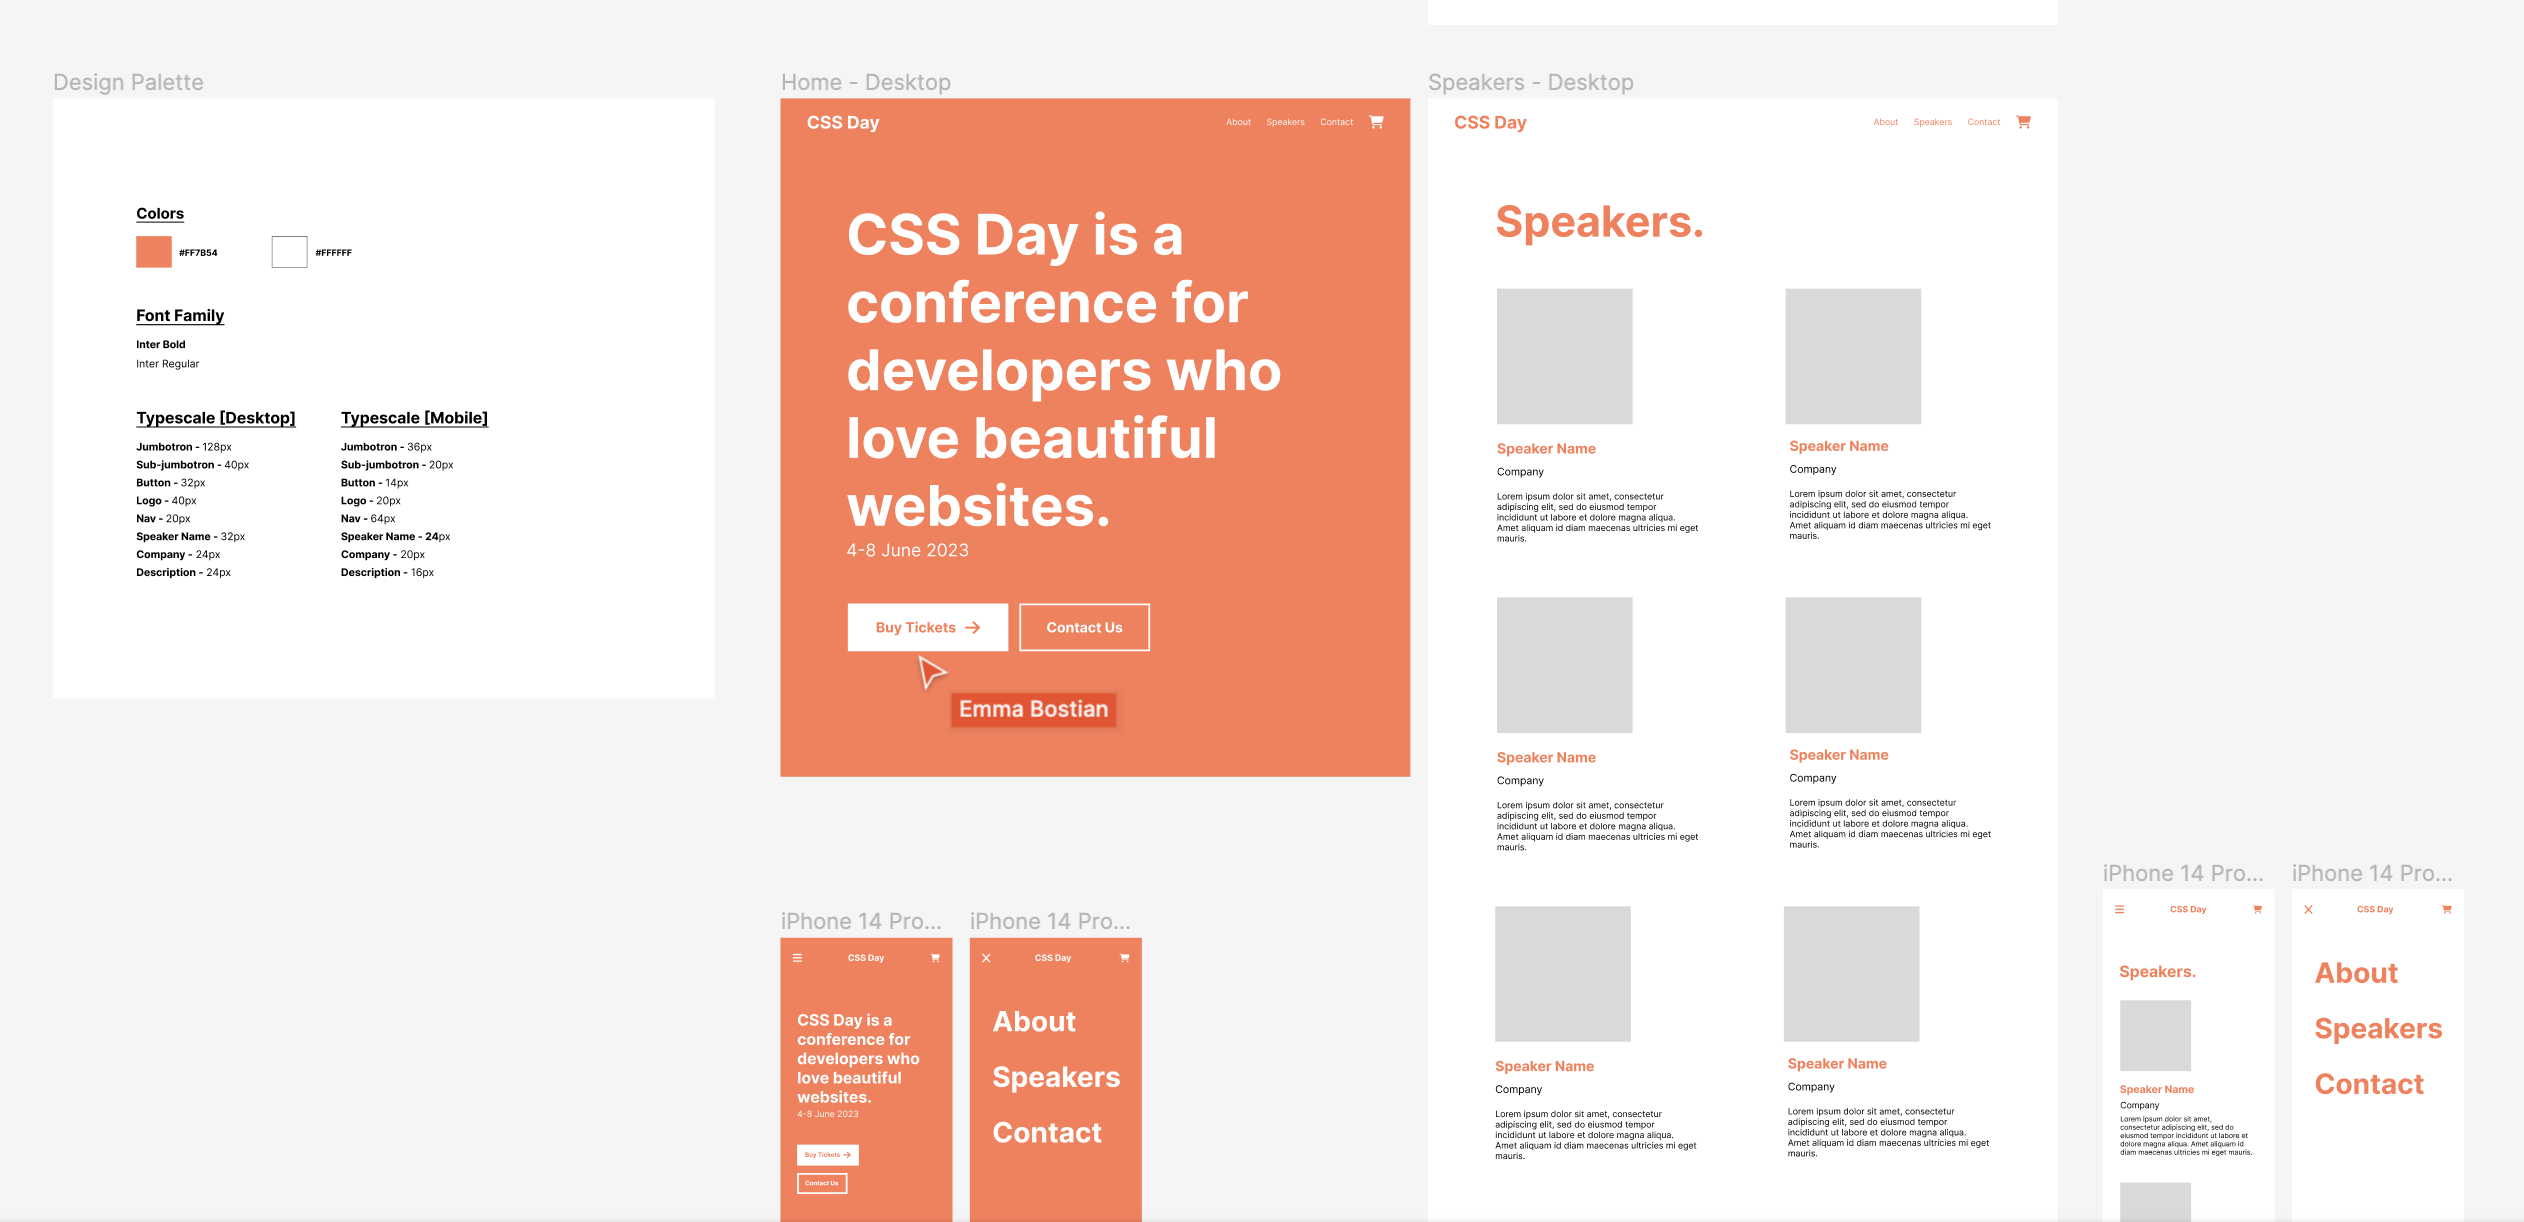Expand the Typescale Mobile section
This screenshot has width=2524, height=1222.
tap(415, 417)
